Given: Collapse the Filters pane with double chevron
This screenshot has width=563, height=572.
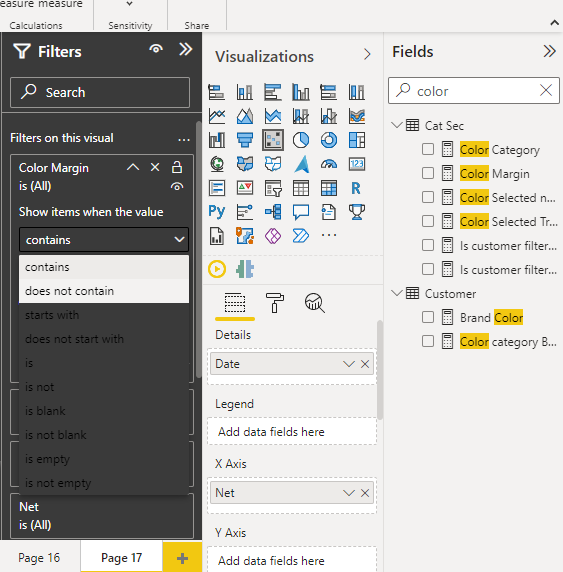Looking at the screenshot, I should [x=185, y=49].
